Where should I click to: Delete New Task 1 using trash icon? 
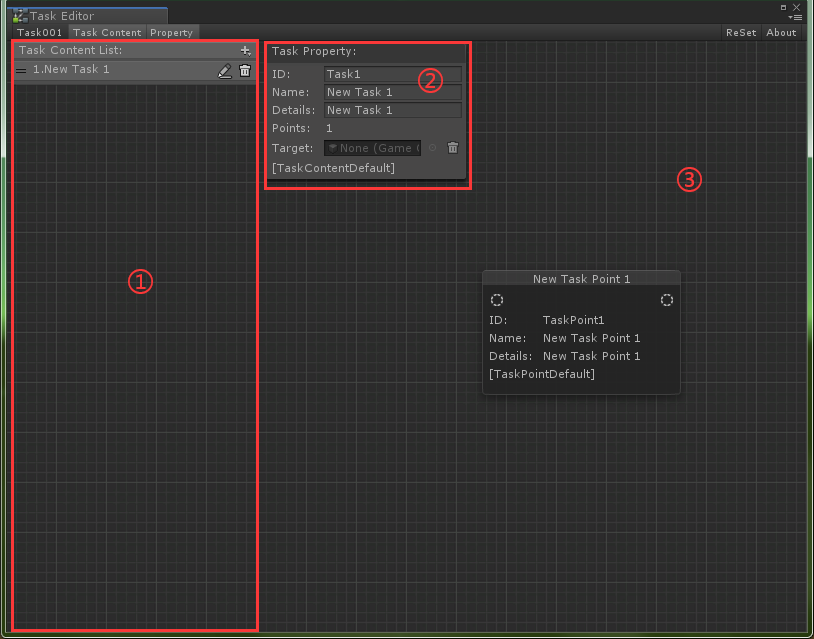click(x=245, y=70)
